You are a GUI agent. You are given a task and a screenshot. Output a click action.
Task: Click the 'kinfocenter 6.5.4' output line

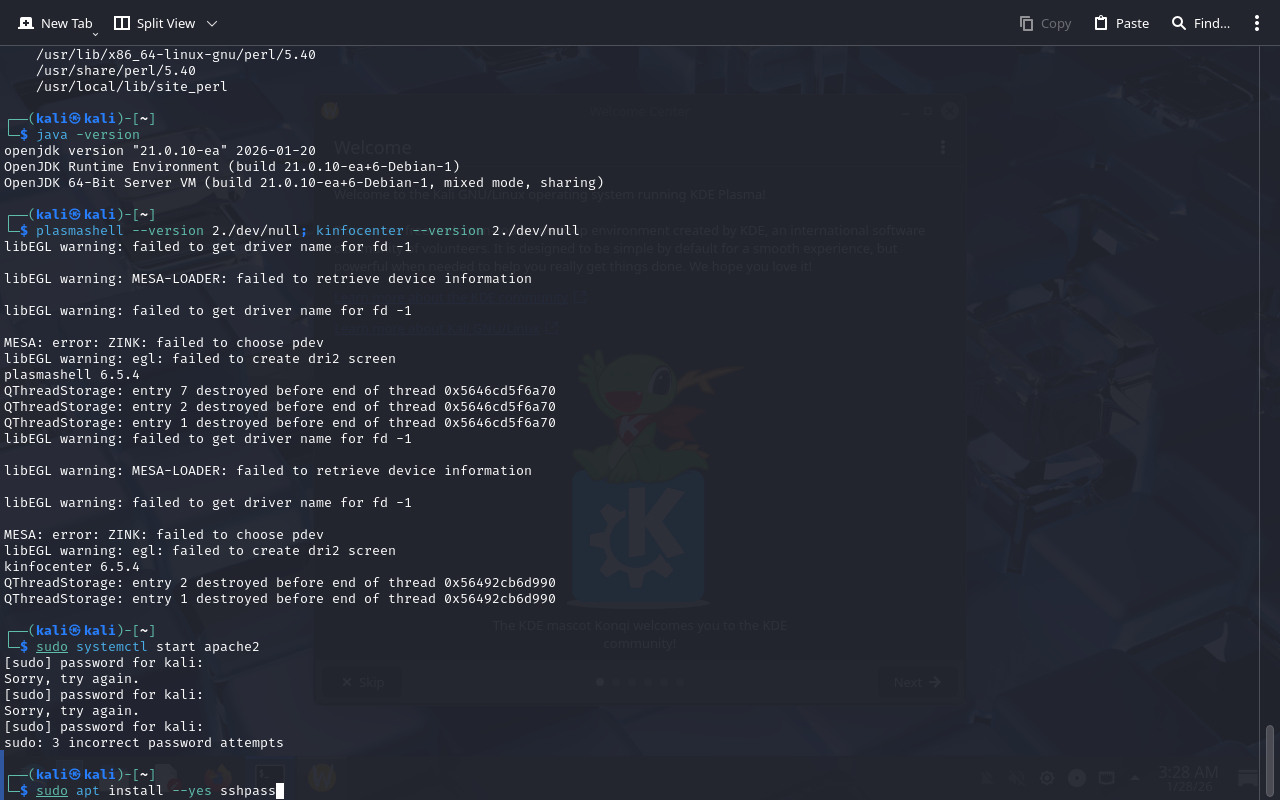72,567
